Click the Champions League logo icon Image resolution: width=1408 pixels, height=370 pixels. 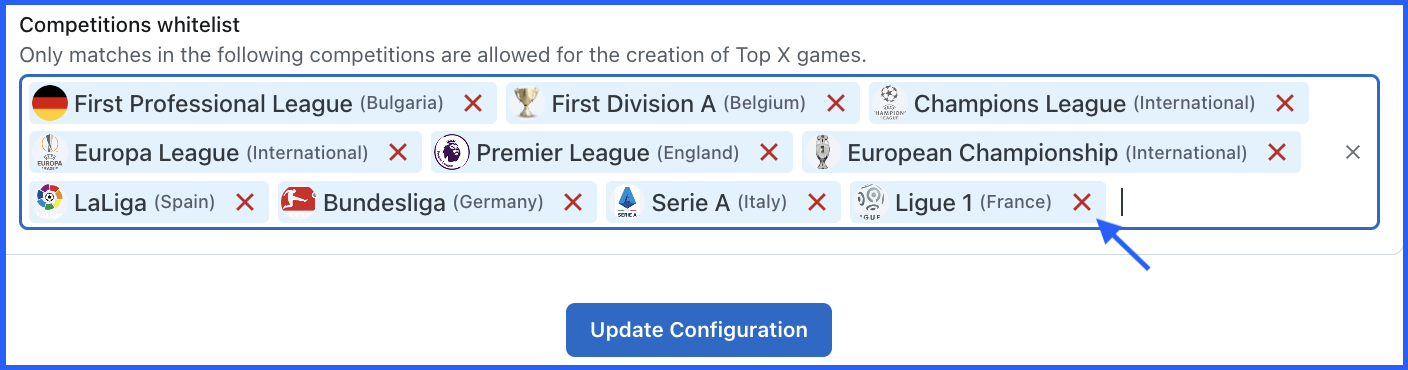click(x=889, y=103)
